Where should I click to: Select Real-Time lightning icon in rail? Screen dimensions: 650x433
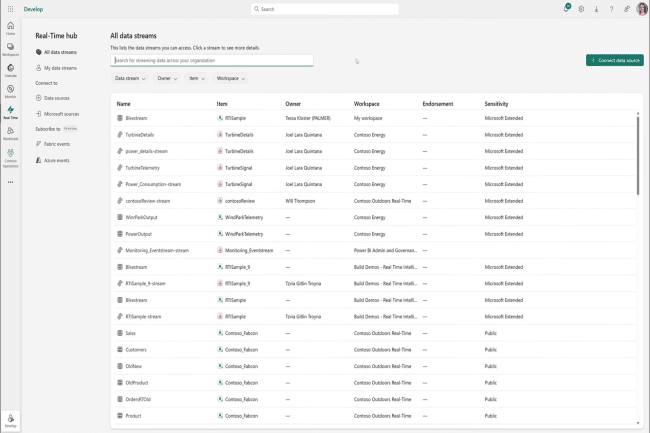click(10, 112)
